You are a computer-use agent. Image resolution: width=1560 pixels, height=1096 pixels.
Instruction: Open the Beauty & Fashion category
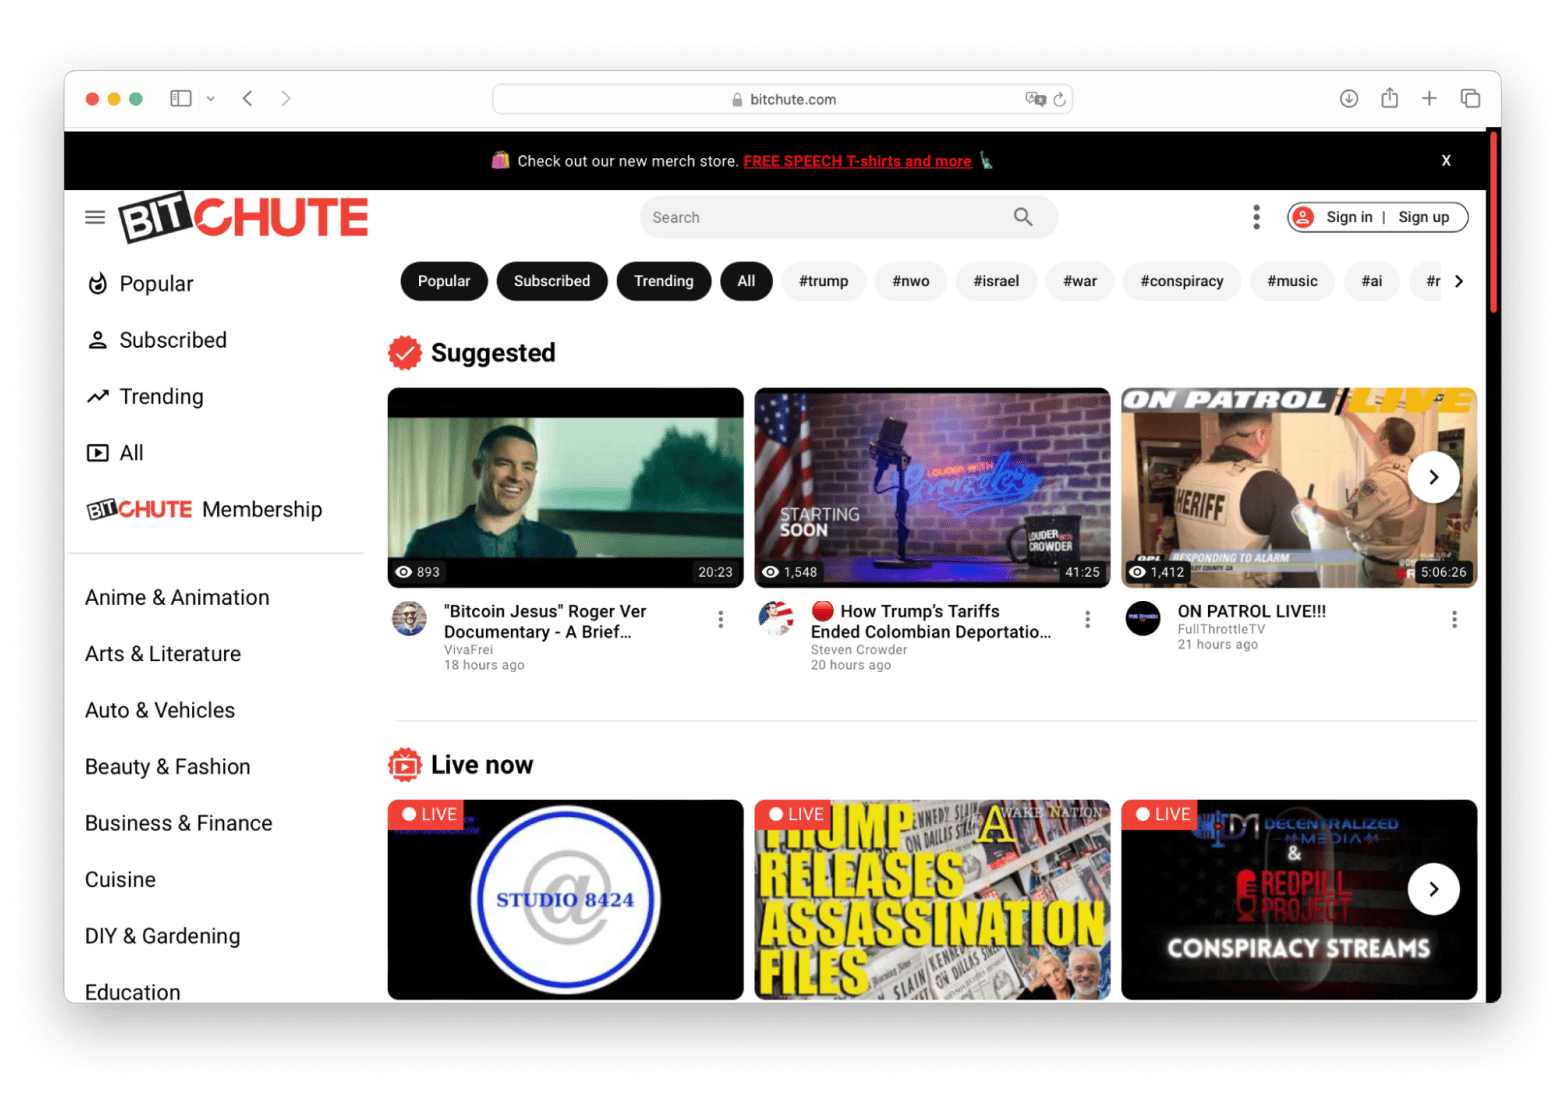(x=168, y=767)
